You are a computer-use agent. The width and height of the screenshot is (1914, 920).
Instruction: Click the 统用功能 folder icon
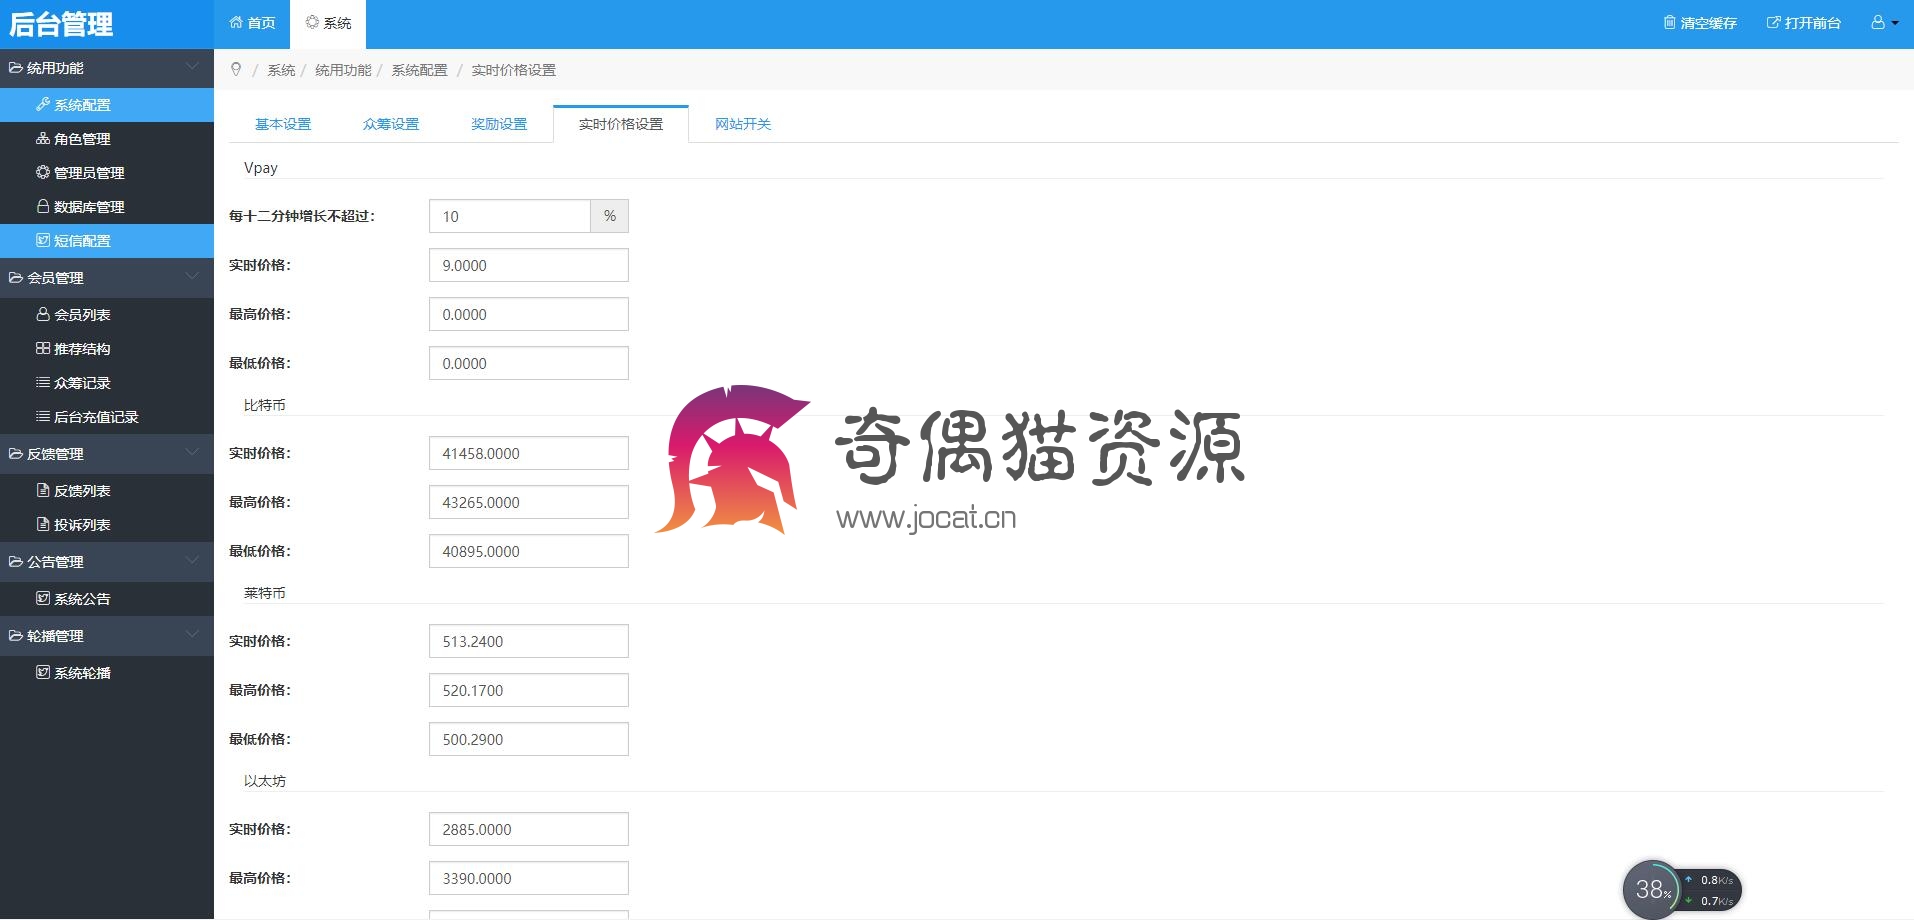click(16, 68)
